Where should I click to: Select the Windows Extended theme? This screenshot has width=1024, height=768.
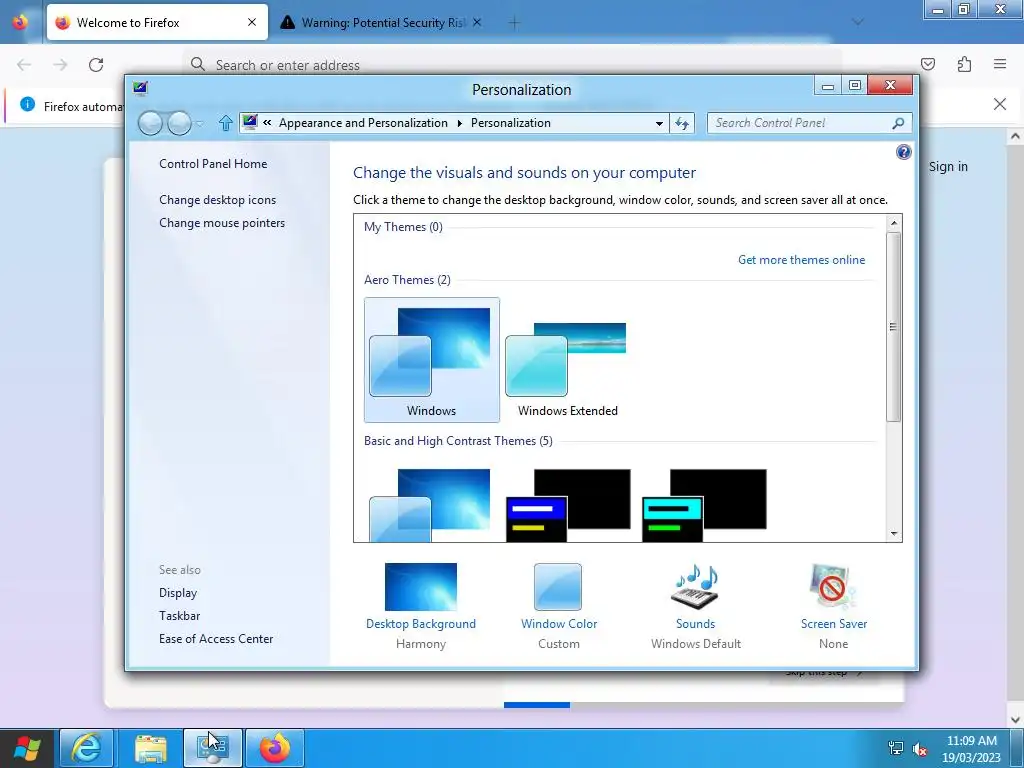coord(568,359)
